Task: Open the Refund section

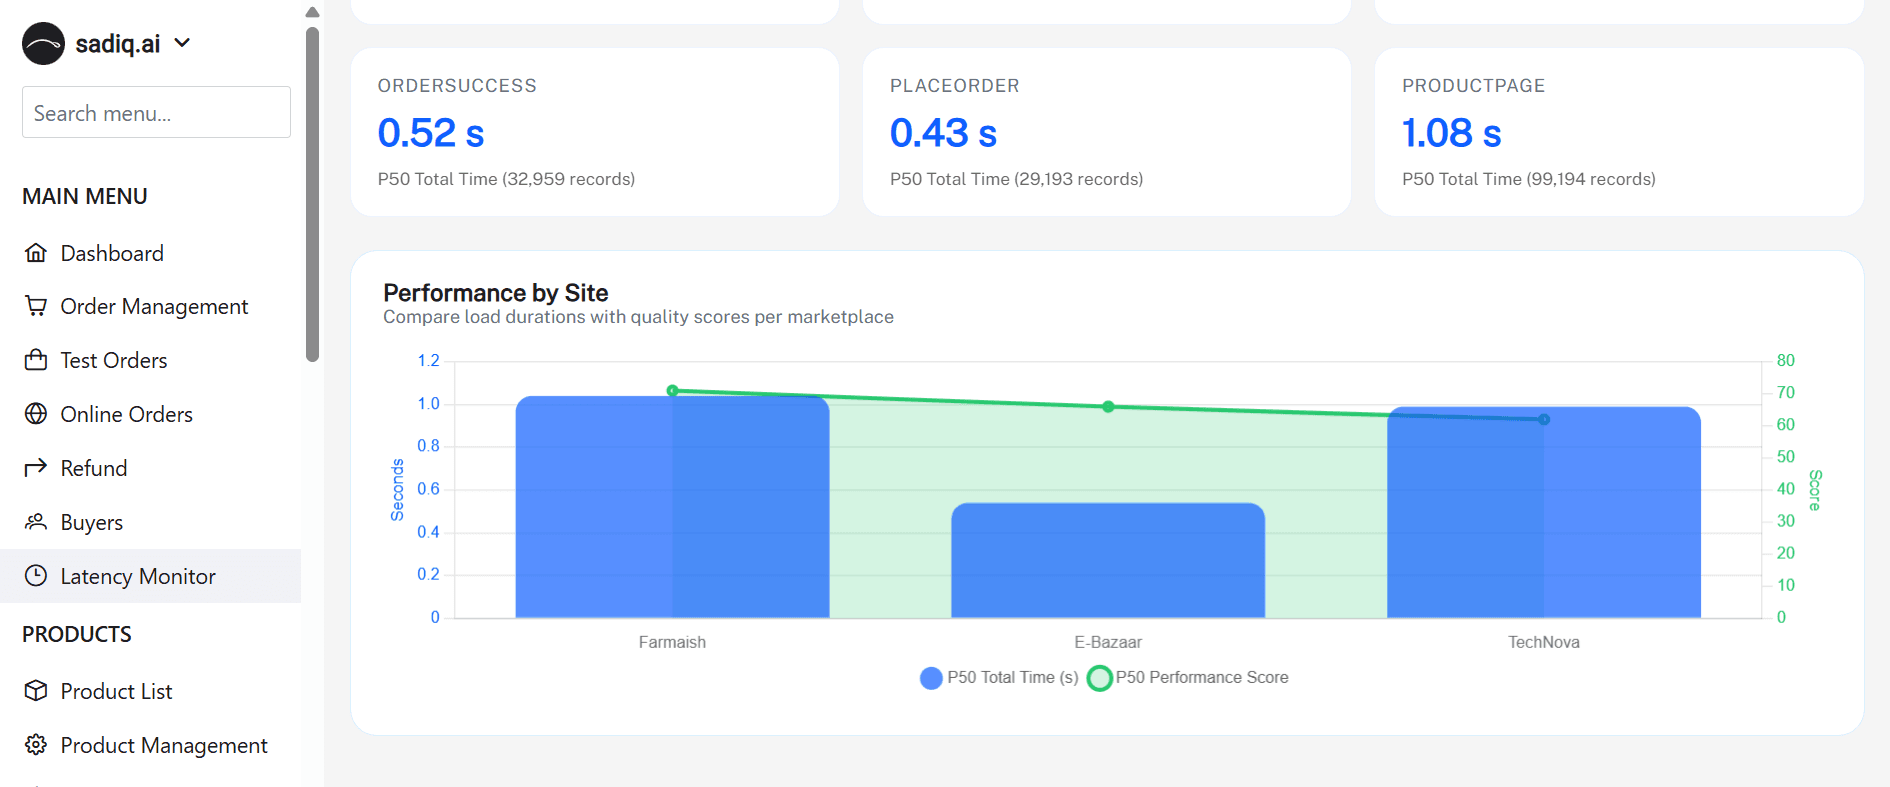Action: pos(150,468)
